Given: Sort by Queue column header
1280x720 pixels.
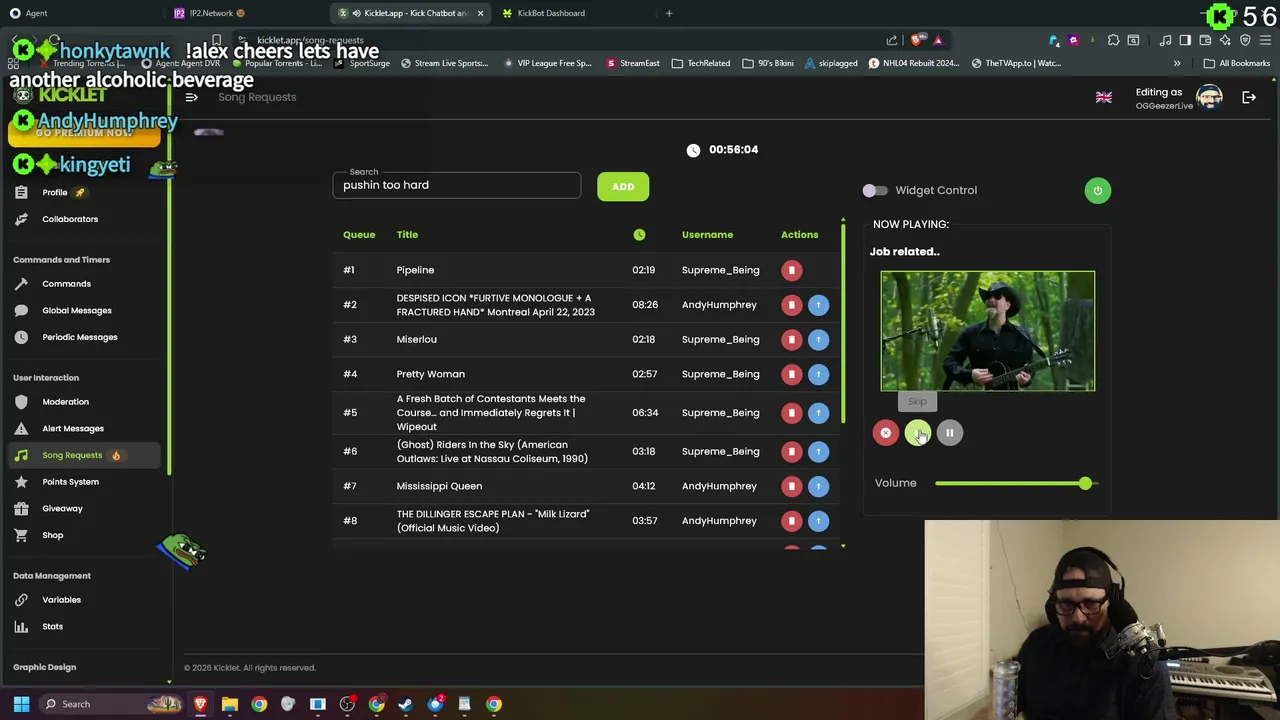Looking at the screenshot, I should point(359,235).
